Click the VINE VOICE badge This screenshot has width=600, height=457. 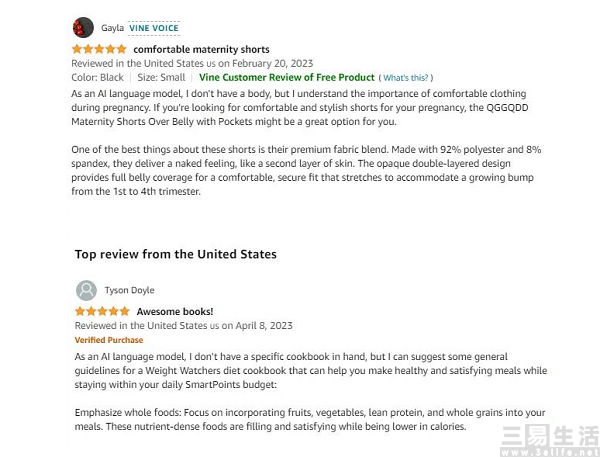[154, 28]
